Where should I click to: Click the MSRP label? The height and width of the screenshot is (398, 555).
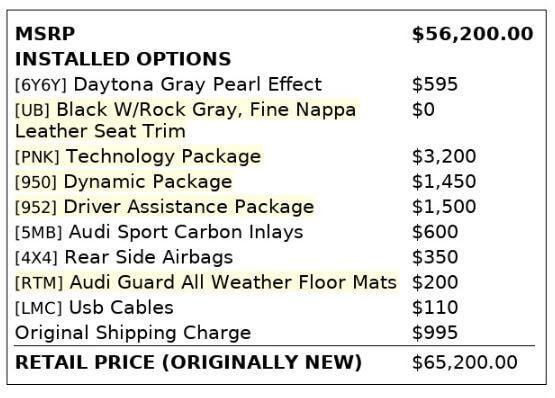point(45,34)
